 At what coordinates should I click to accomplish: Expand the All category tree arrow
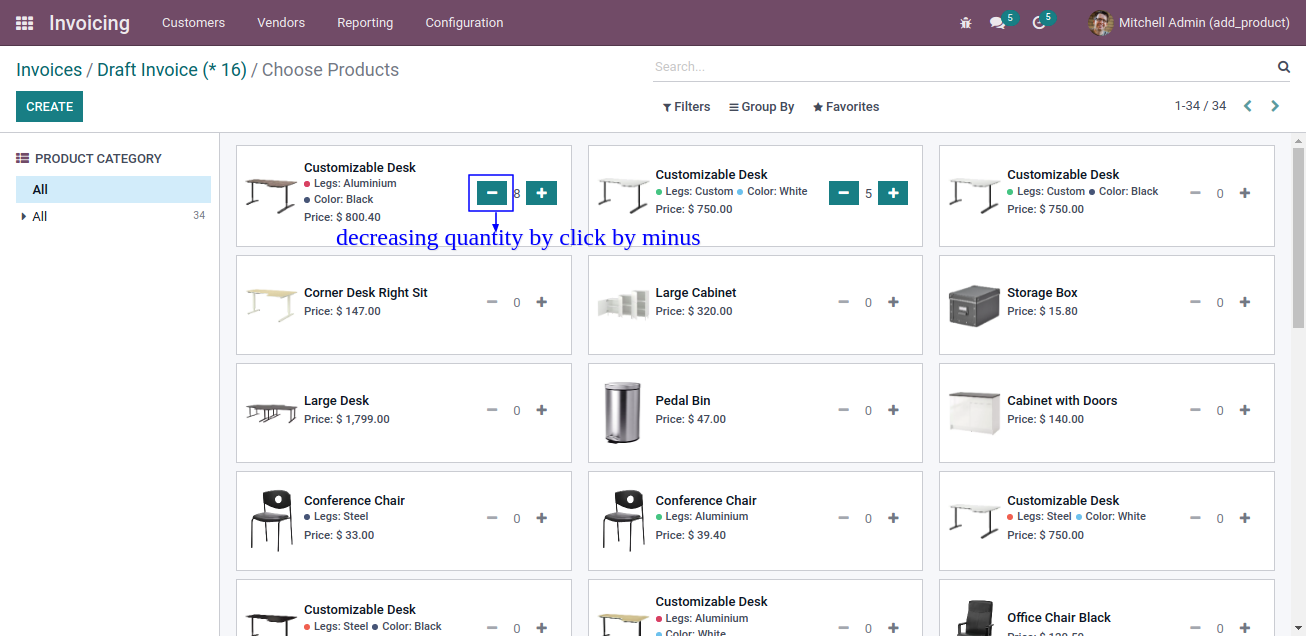23,217
